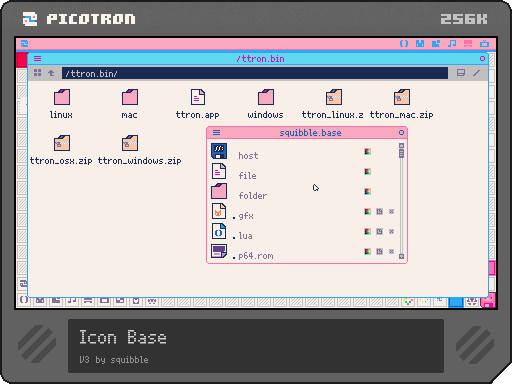Select the ttron.app file icon
The image size is (512, 384).
[198, 97]
